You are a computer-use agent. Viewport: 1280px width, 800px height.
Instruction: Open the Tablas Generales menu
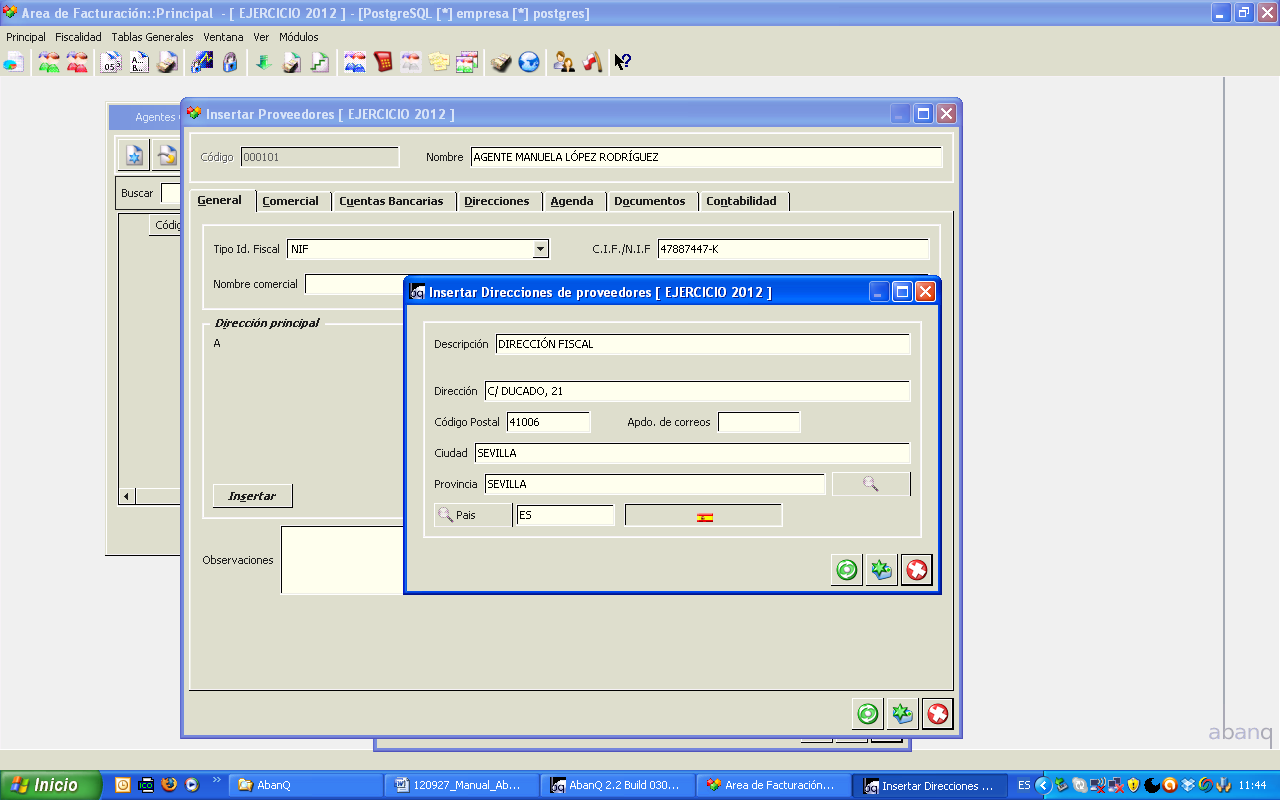pyautogui.click(x=152, y=37)
